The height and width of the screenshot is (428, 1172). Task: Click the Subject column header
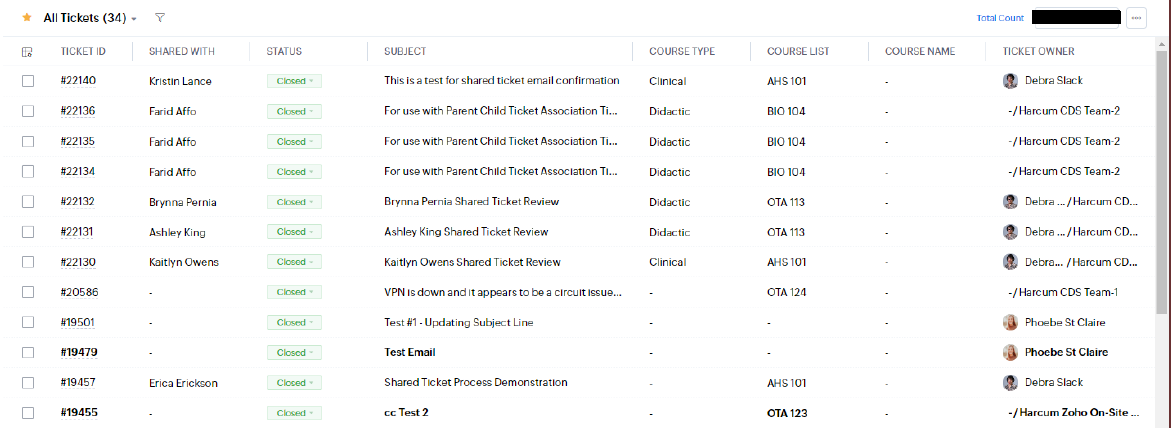405,52
